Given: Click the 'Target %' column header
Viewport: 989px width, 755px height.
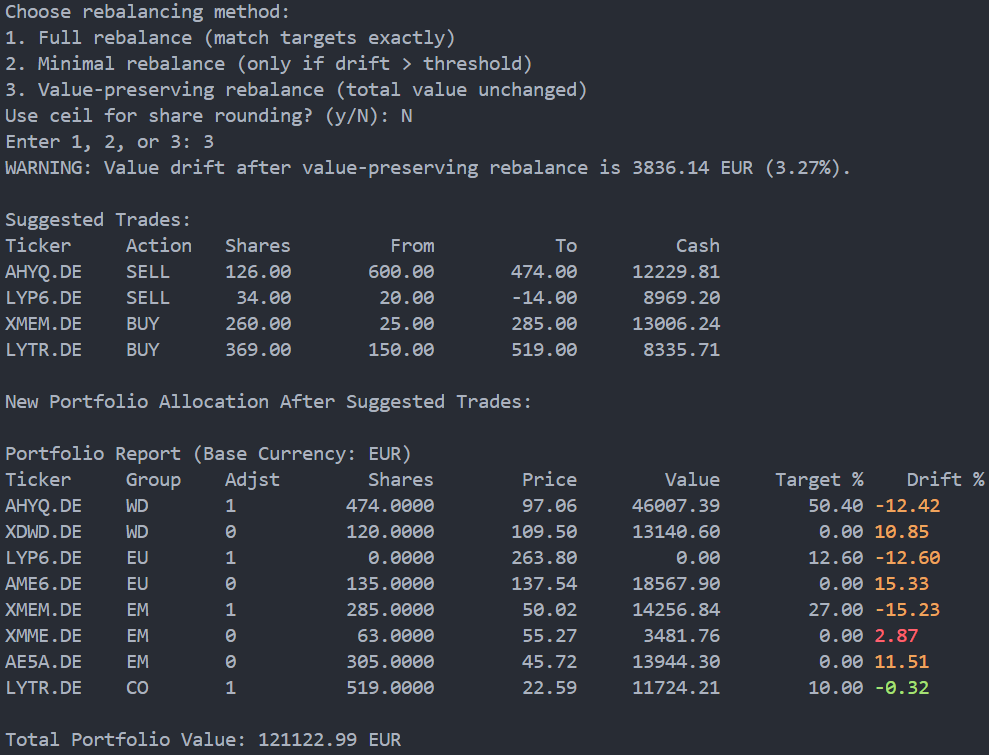Looking at the screenshot, I should [819, 479].
